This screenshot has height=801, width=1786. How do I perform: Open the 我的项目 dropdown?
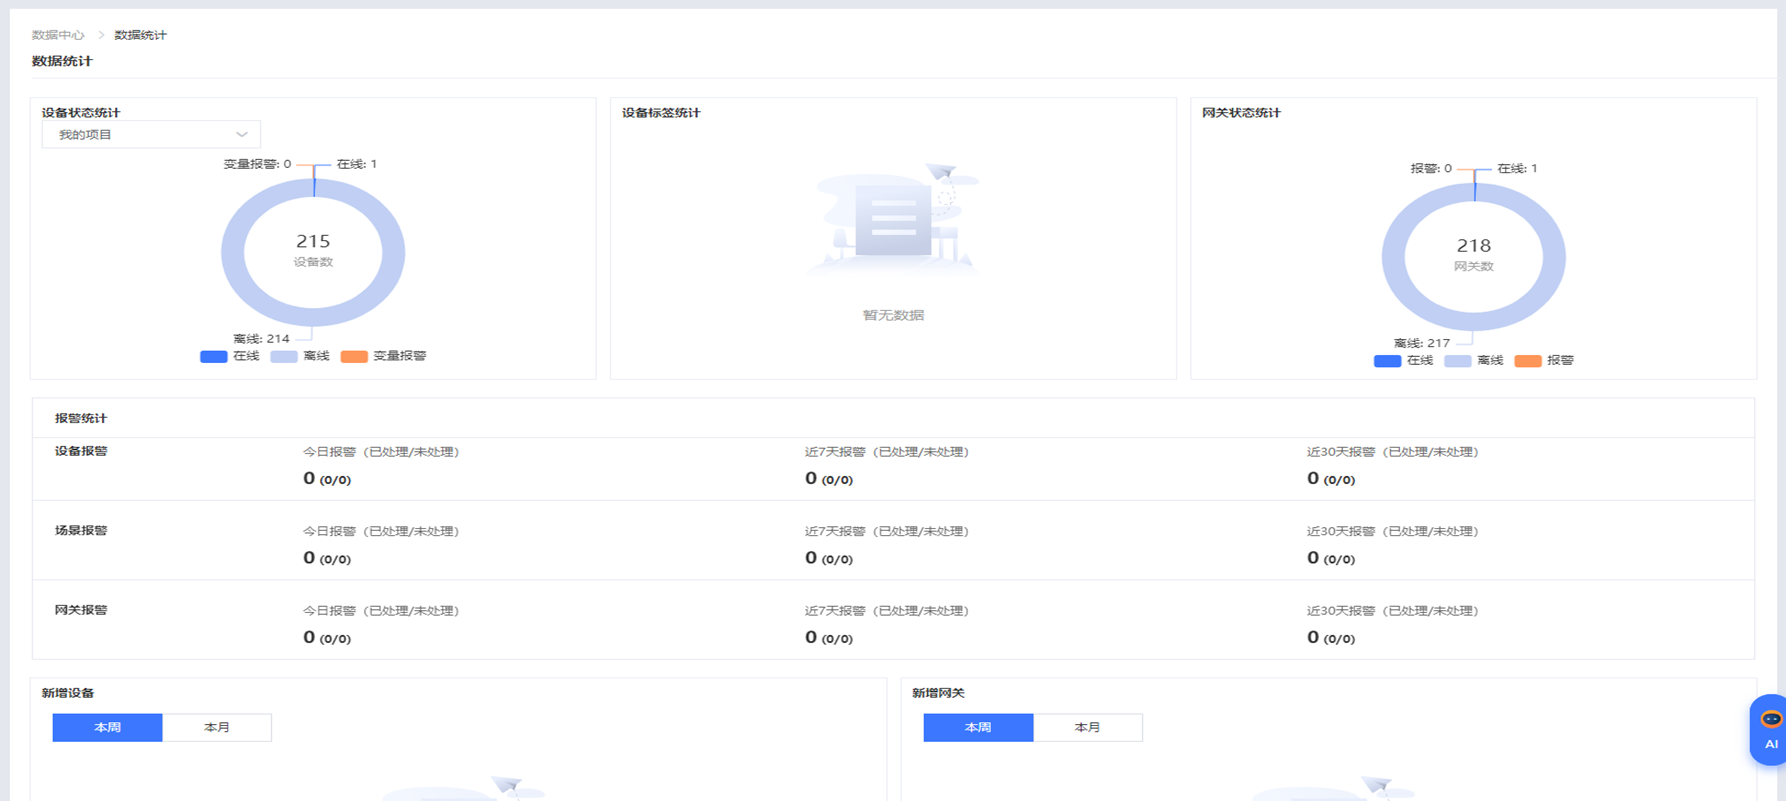click(150, 135)
